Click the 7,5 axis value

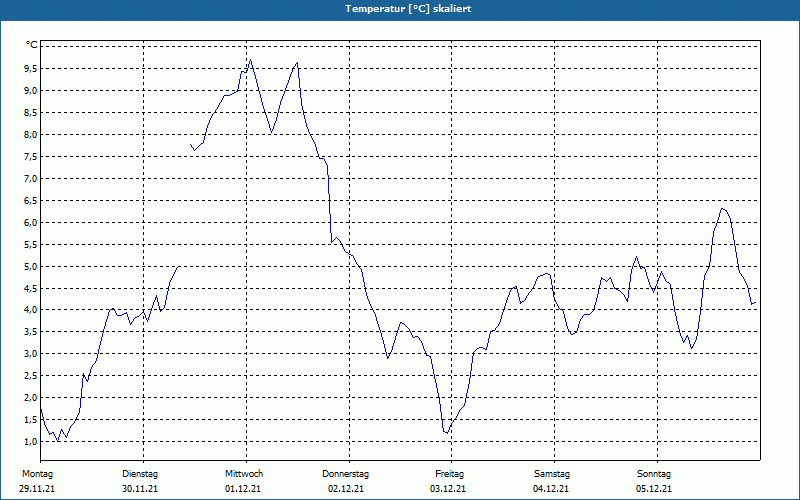coord(31,156)
